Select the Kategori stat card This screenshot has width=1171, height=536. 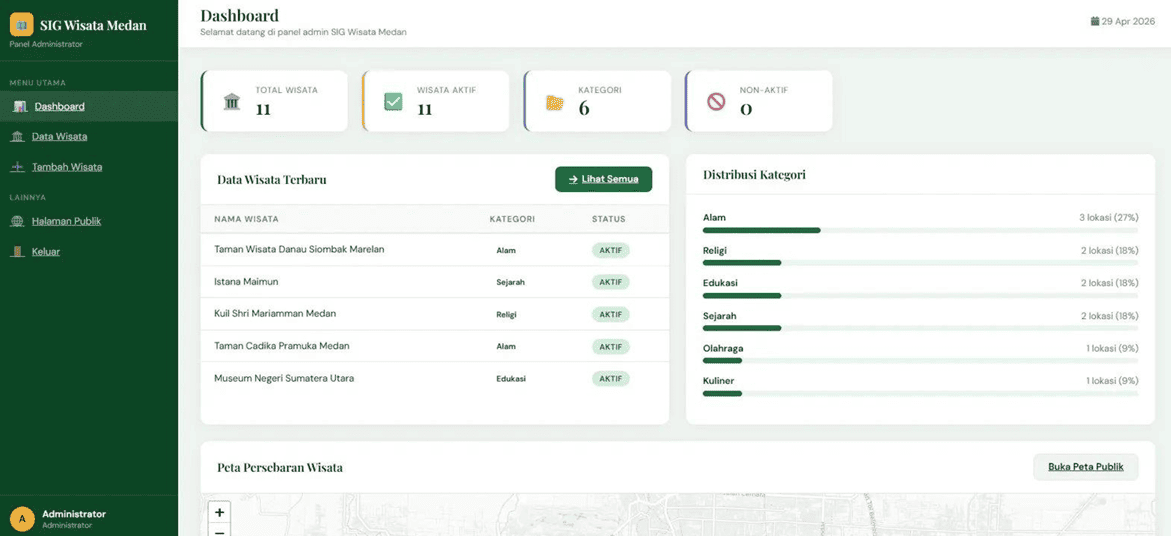tap(597, 101)
